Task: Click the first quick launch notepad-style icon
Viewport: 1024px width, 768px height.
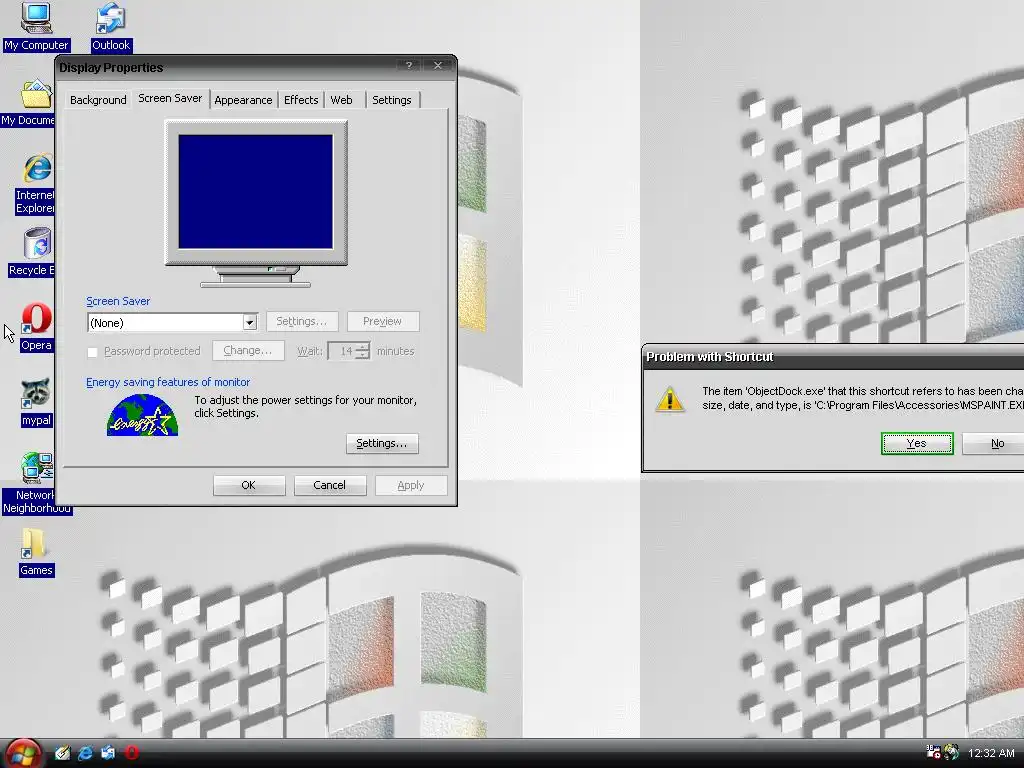Action: pos(62,753)
